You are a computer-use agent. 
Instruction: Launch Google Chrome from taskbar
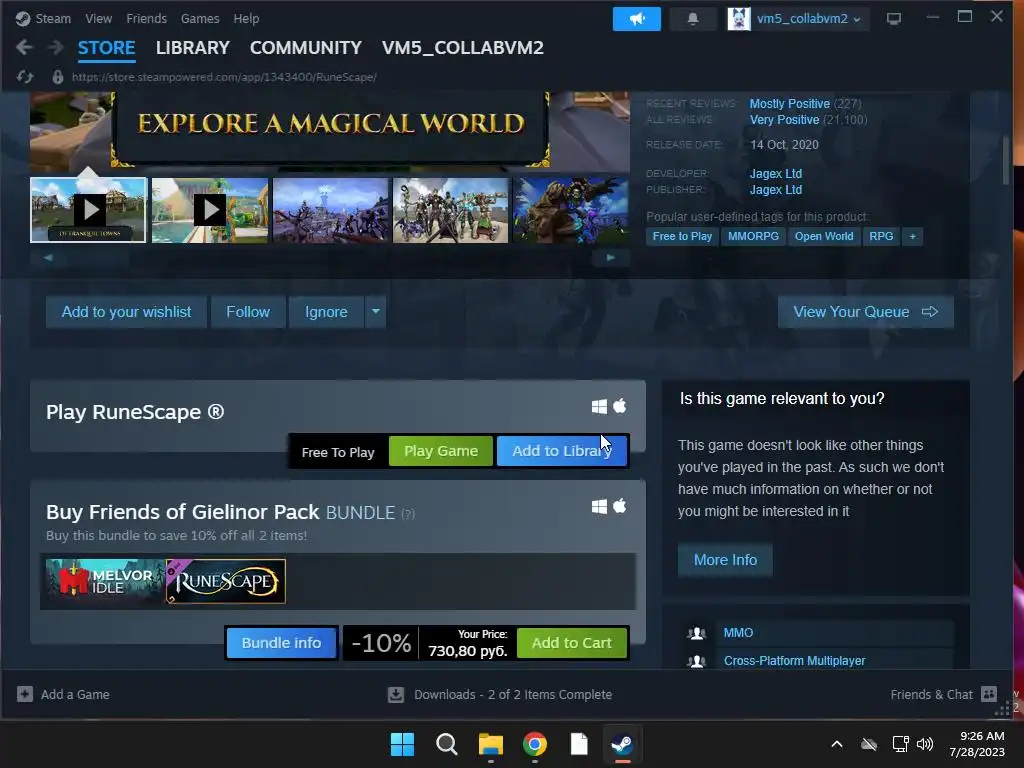(x=535, y=744)
